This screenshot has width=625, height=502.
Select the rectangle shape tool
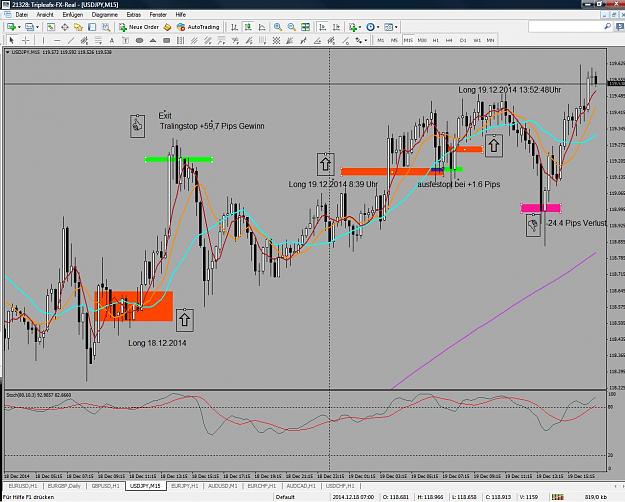[167, 40]
